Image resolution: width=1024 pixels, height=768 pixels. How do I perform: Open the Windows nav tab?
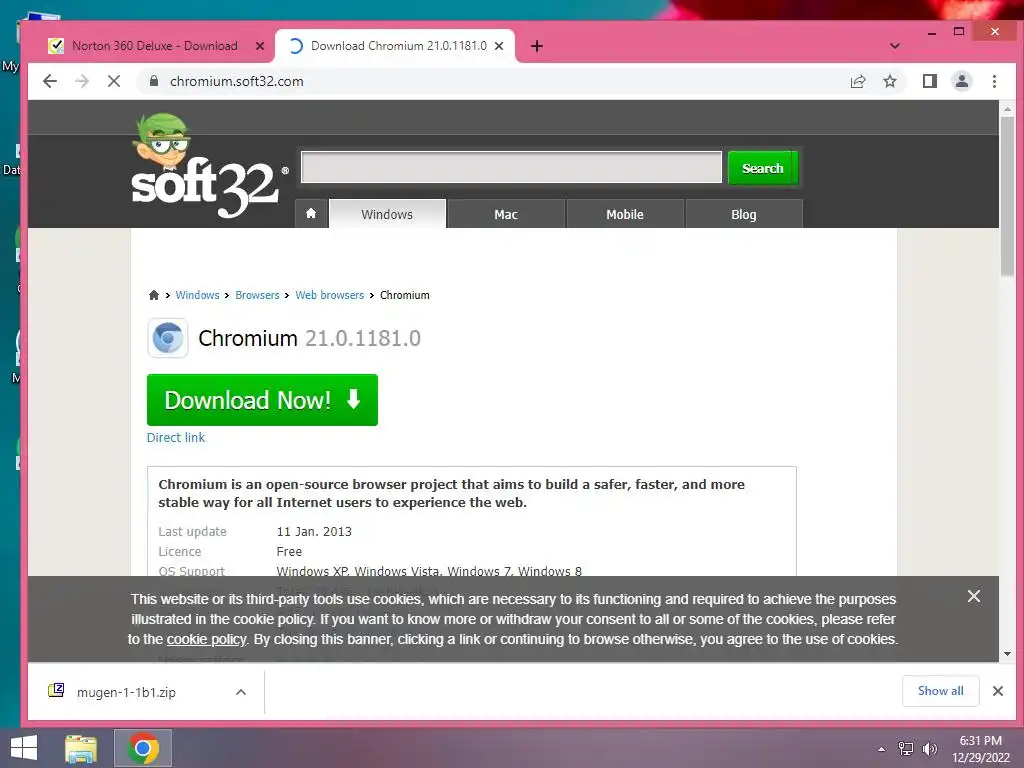point(387,214)
